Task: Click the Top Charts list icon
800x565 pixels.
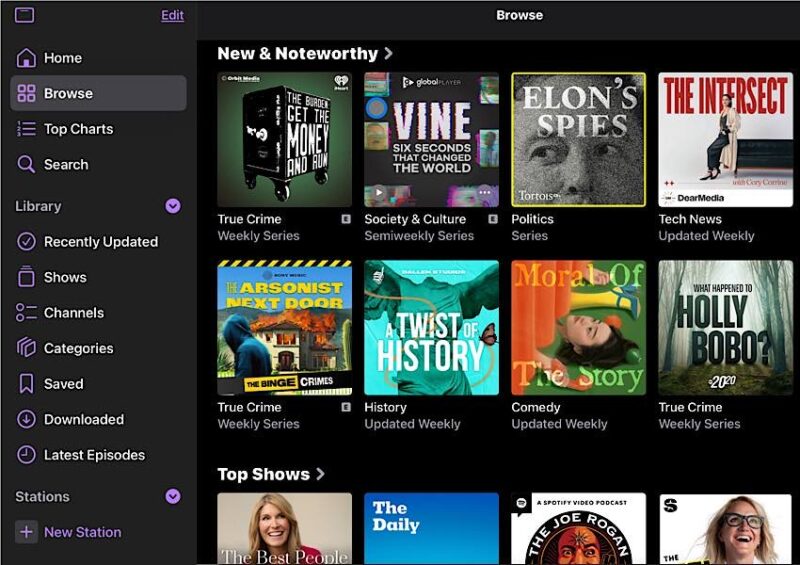Action: point(26,129)
